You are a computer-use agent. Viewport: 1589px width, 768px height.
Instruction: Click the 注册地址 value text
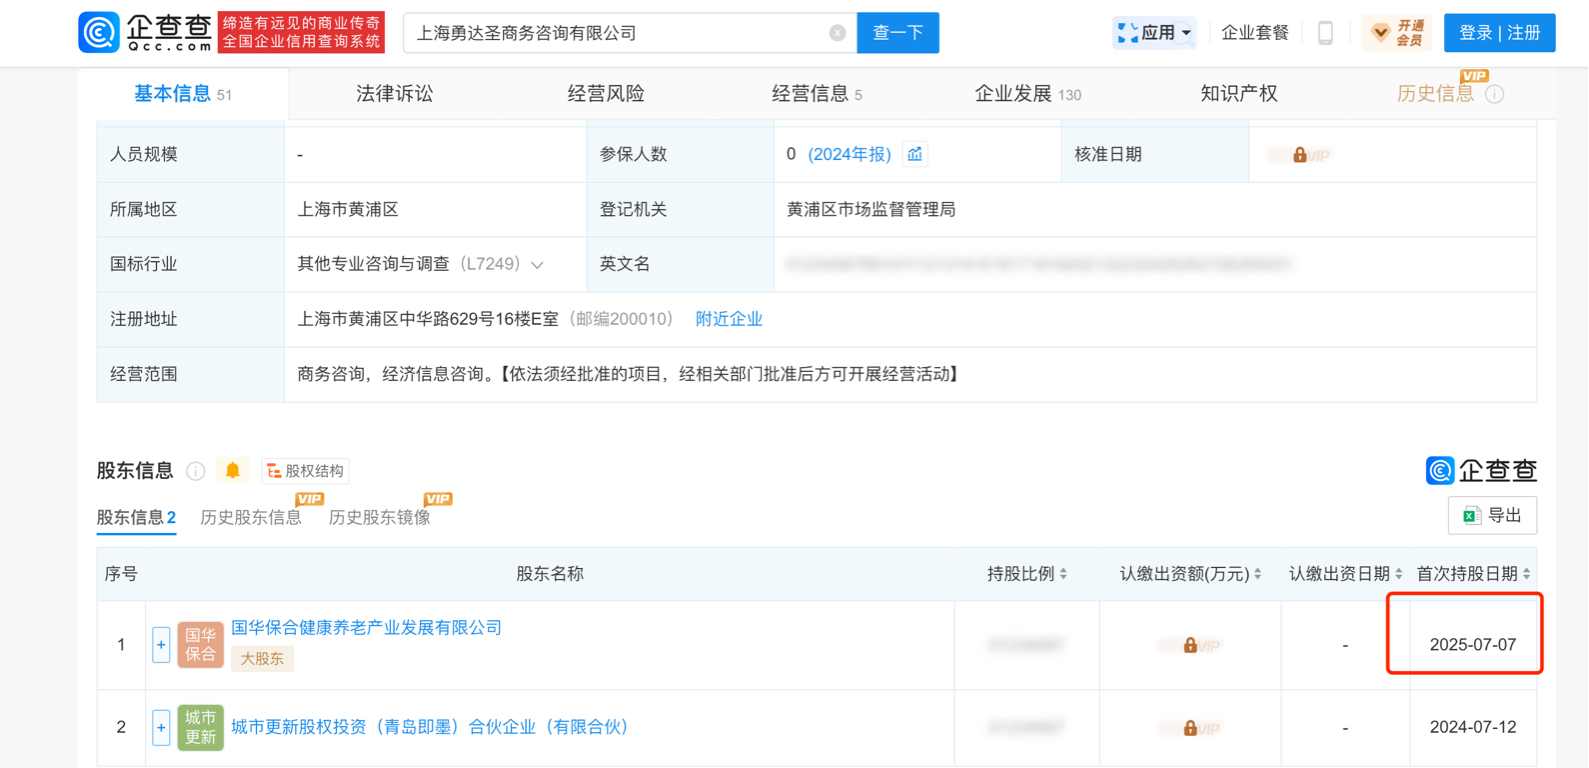click(x=428, y=319)
